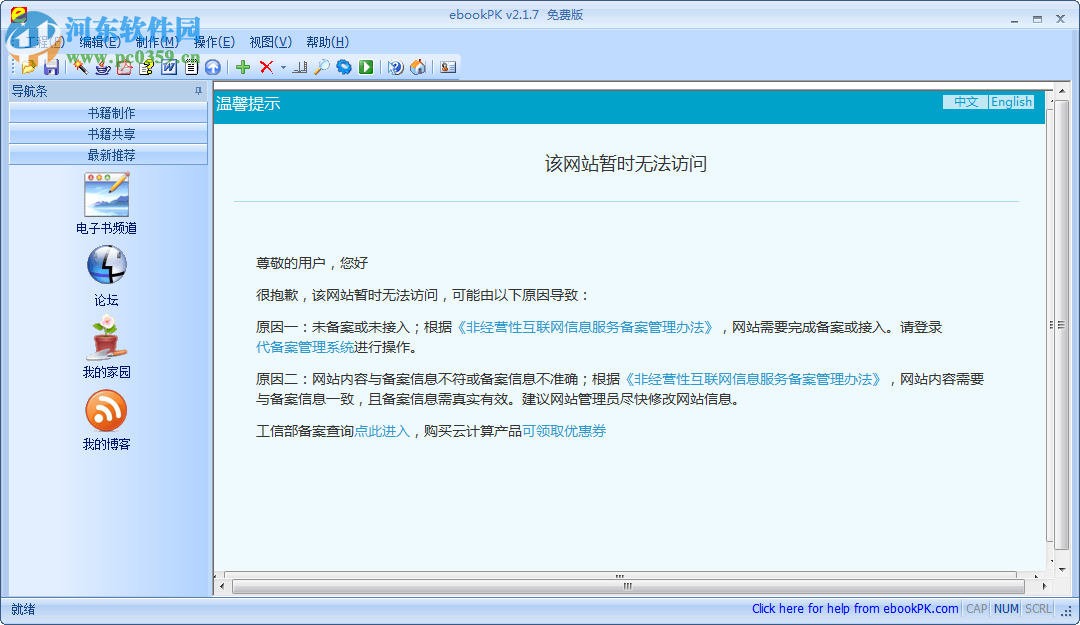Image resolution: width=1080 pixels, height=625 pixels.
Task: Save the project with the save icon
Action: pos(51,67)
